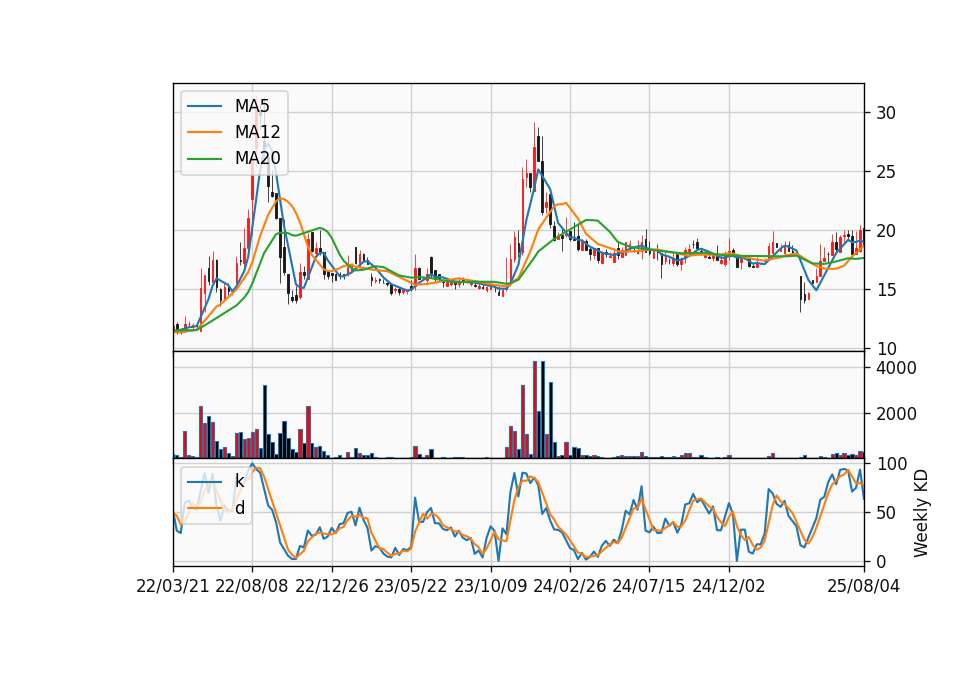Click the price axis value 25
This screenshot has height=690, width=960.
(x=886, y=173)
